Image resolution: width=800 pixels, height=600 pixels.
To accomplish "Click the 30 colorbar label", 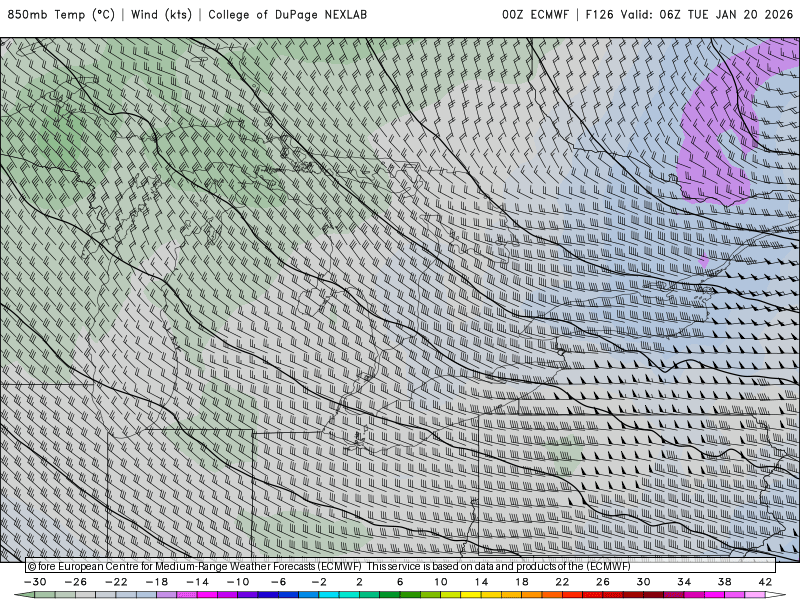I will (x=643, y=582).
